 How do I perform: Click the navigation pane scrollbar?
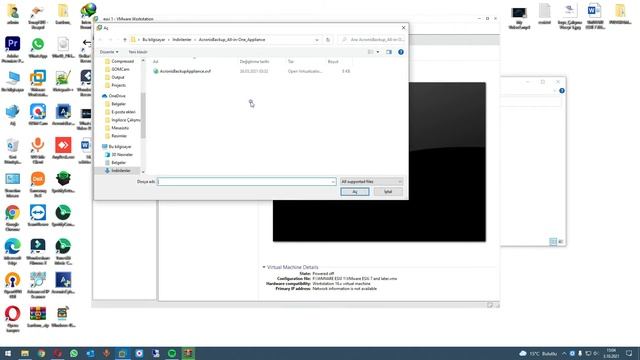[x=143, y=116]
